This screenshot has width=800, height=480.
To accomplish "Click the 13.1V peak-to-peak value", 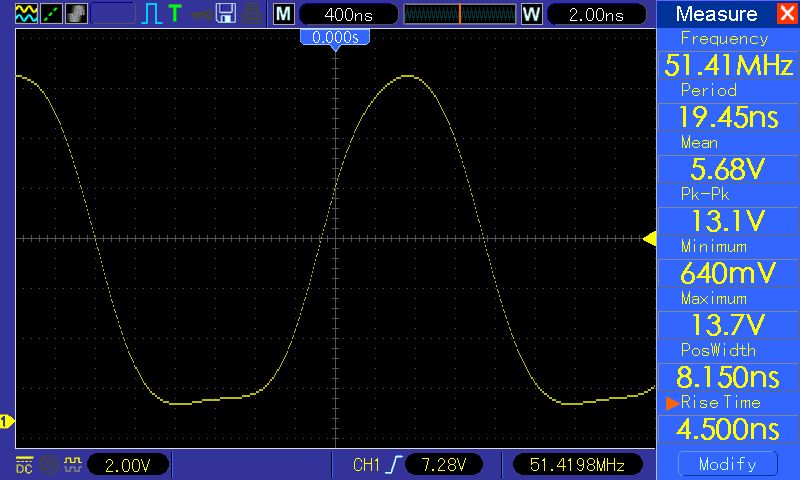I will tap(728, 221).
